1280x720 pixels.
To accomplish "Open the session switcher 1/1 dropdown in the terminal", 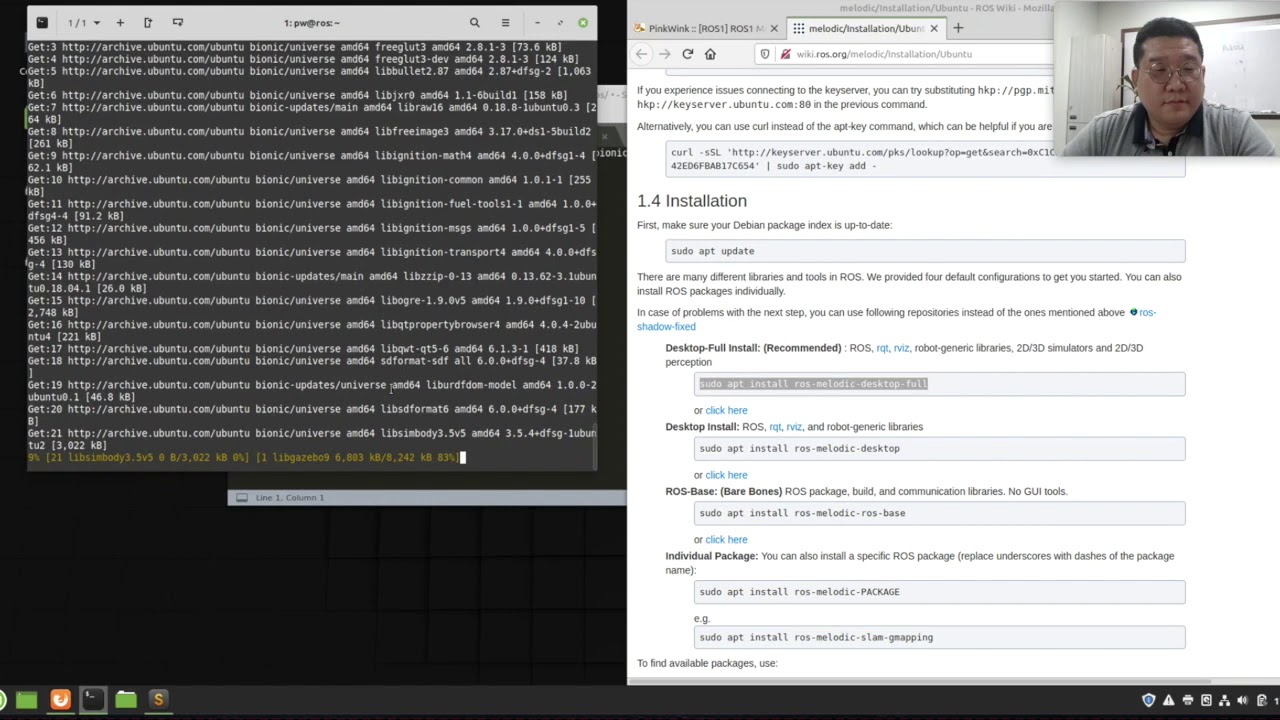I will pos(83,22).
